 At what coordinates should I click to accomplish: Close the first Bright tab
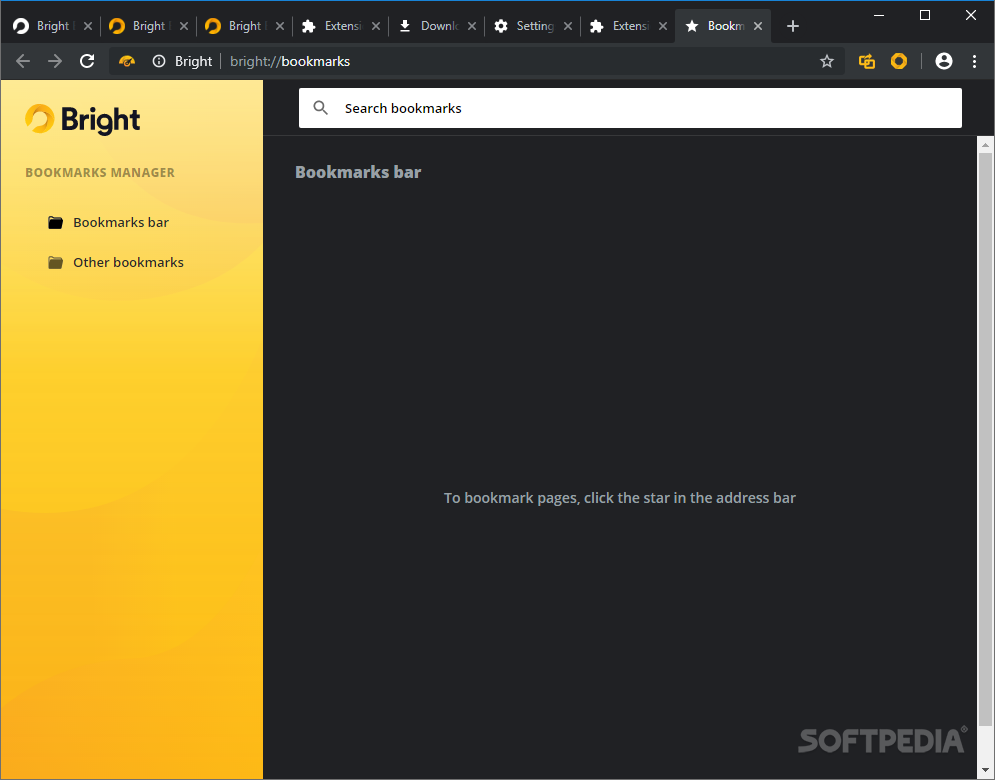pyautogui.click(x=88, y=26)
